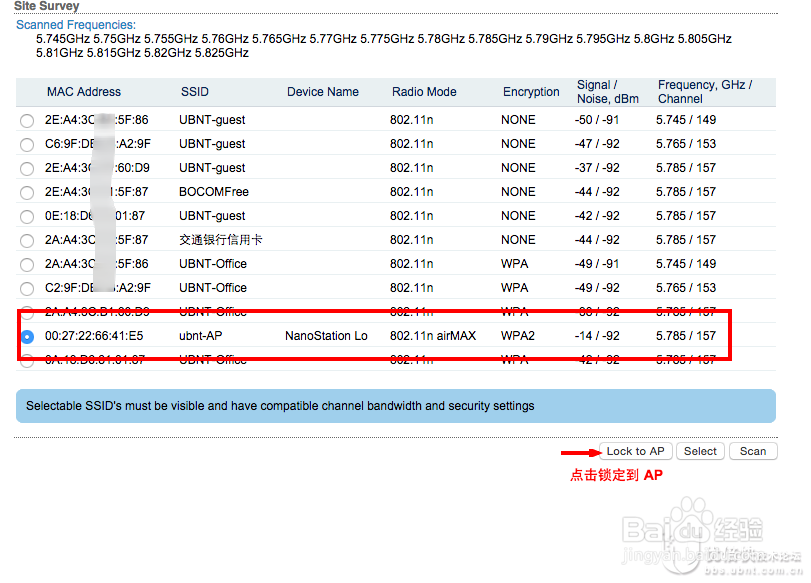Image resolution: width=811 pixels, height=583 pixels.
Task: Click the 5.785 / 157 cell of ubnt-AP
Action: [x=686, y=336]
